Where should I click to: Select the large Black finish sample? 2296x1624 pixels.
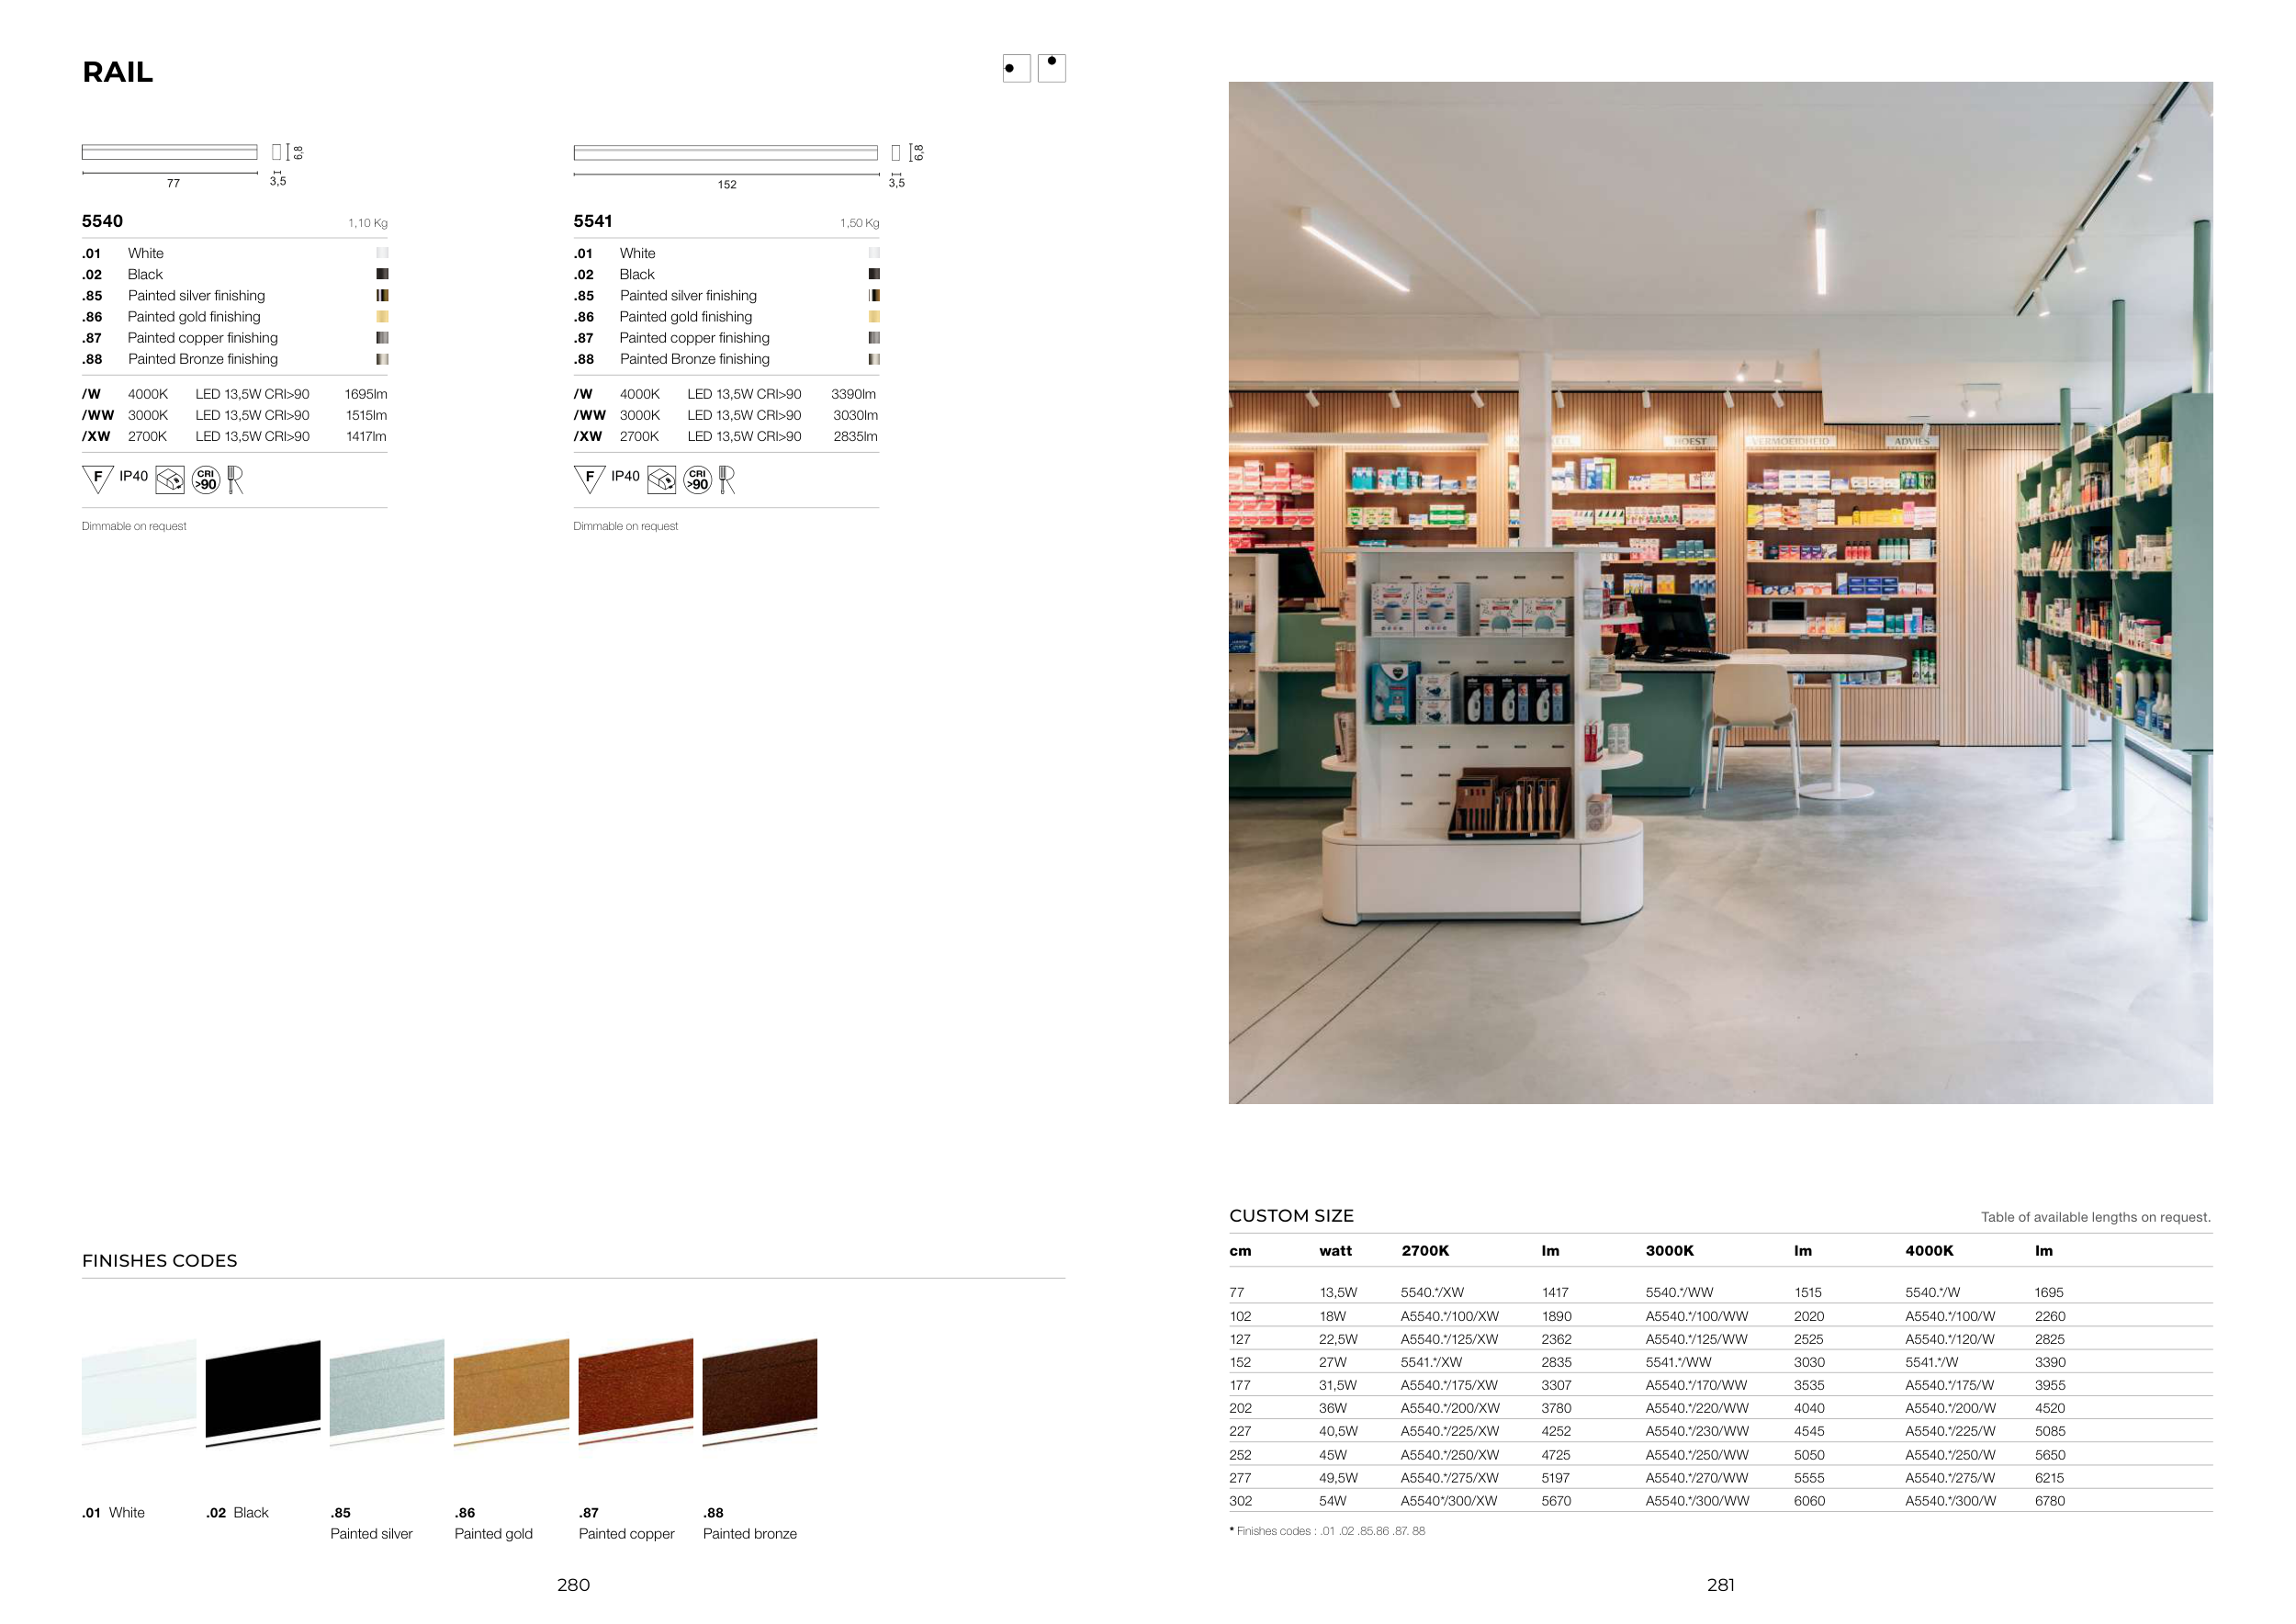pyautogui.click(x=263, y=1393)
